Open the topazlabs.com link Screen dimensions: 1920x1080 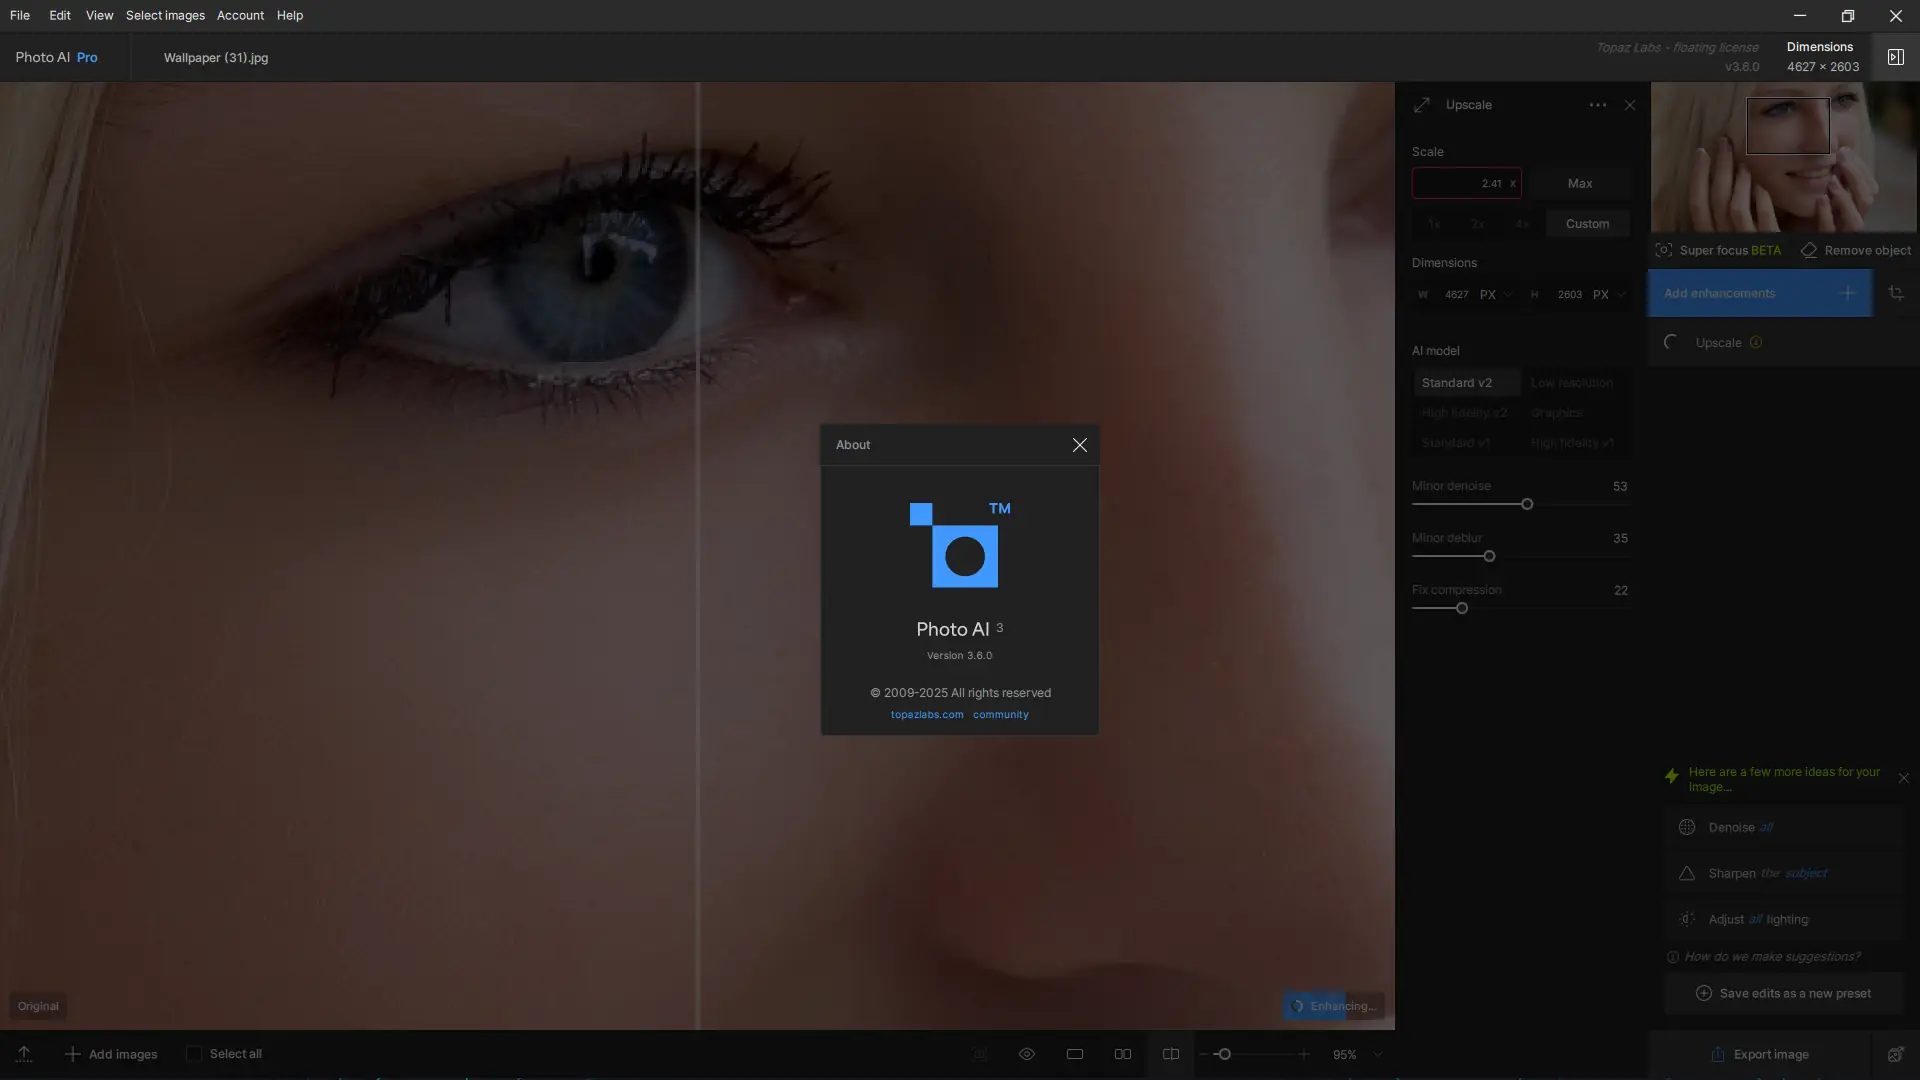(x=927, y=715)
